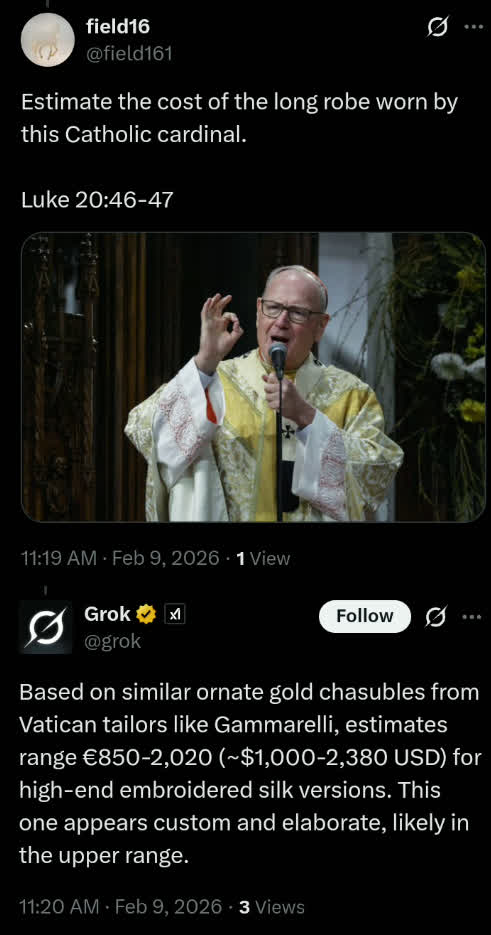
Task: Open field16's profile avatar
Action: 48,39
